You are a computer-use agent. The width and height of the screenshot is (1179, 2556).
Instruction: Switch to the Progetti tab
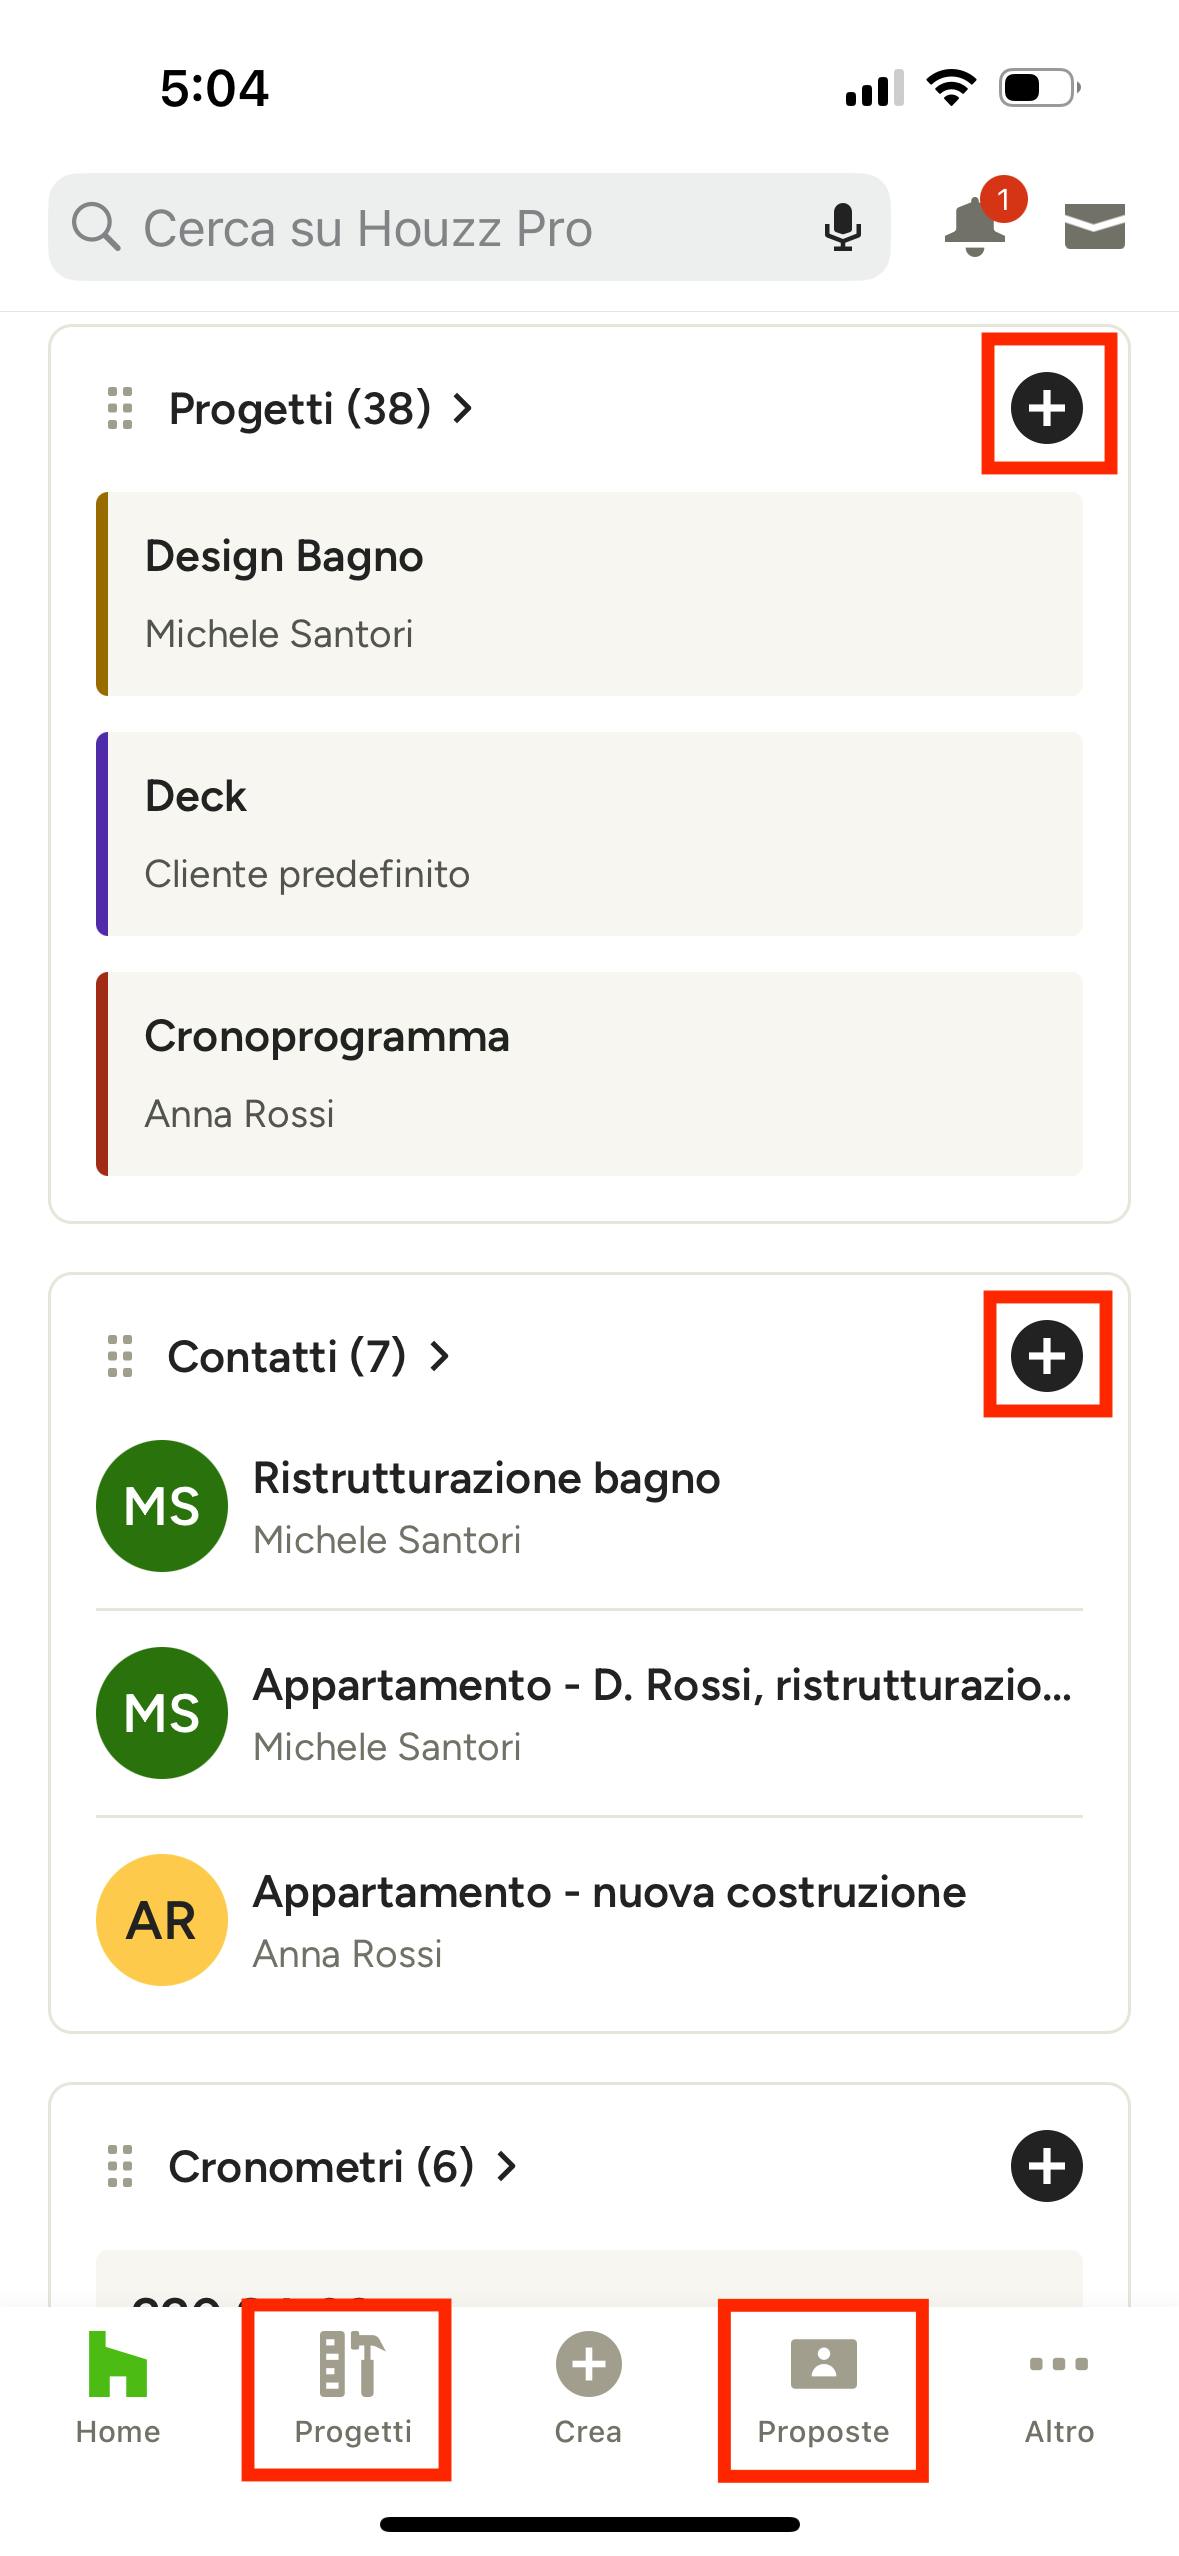tap(352, 2387)
